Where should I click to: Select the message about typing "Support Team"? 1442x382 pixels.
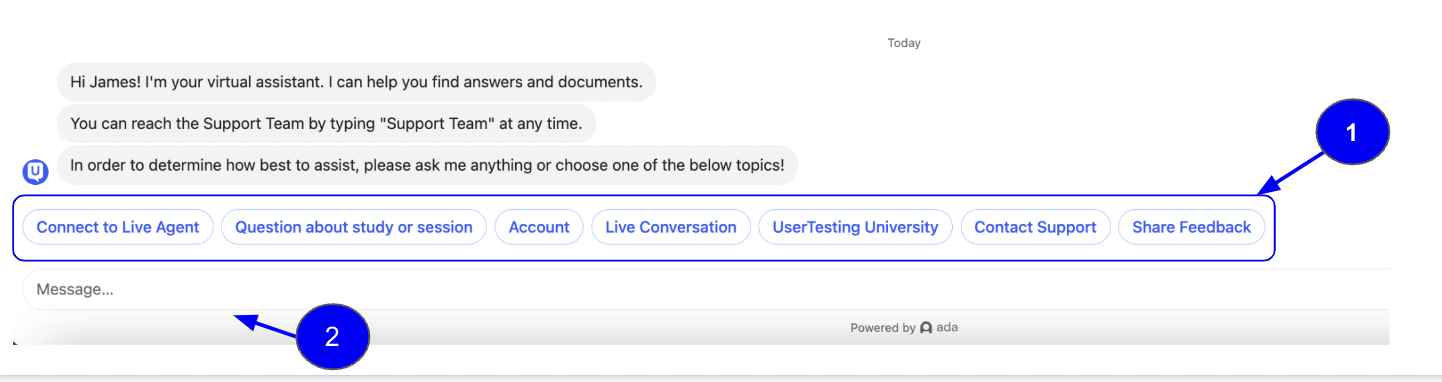[x=326, y=124]
